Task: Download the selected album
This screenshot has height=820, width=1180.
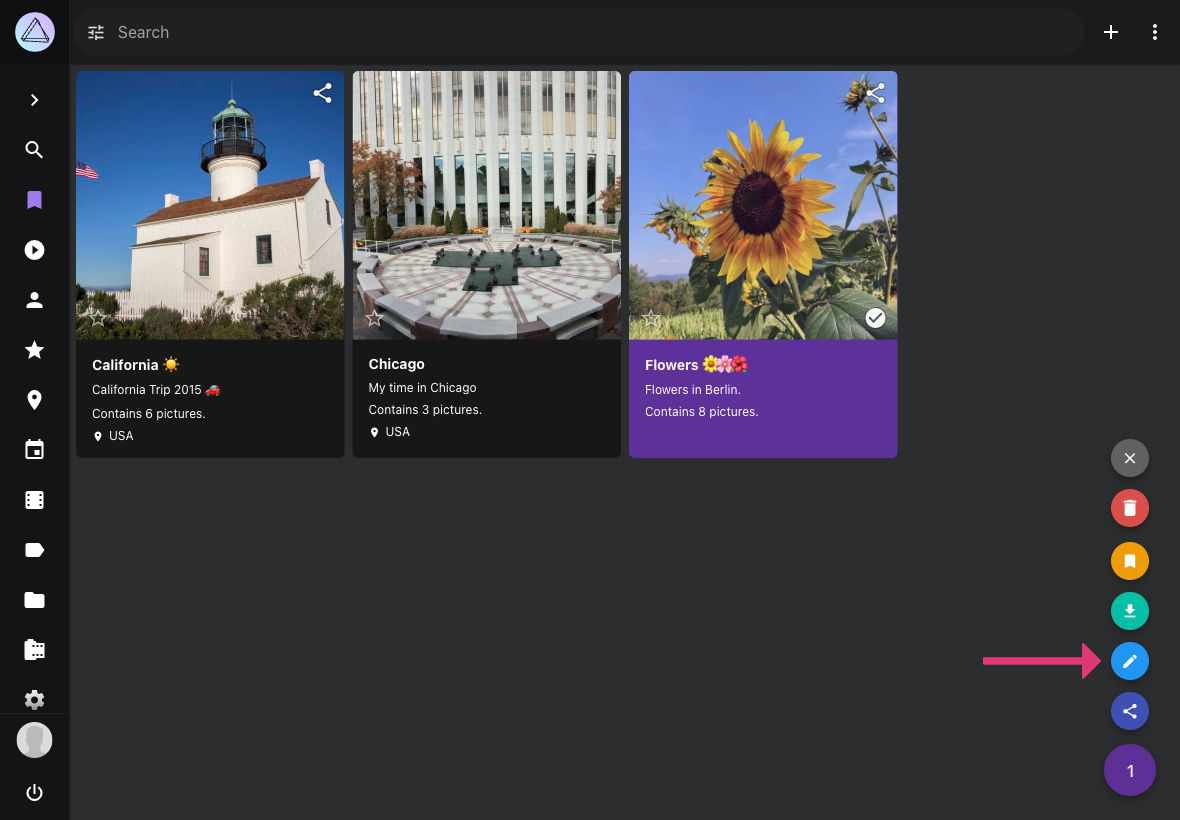Action: (1129, 610)
